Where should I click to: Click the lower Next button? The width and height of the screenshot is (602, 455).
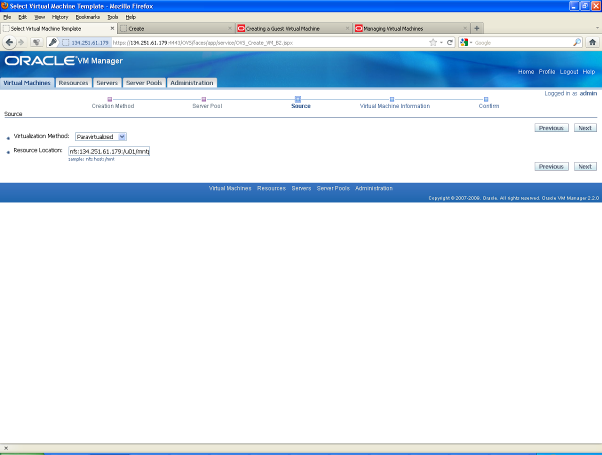(x=585, y=166)
